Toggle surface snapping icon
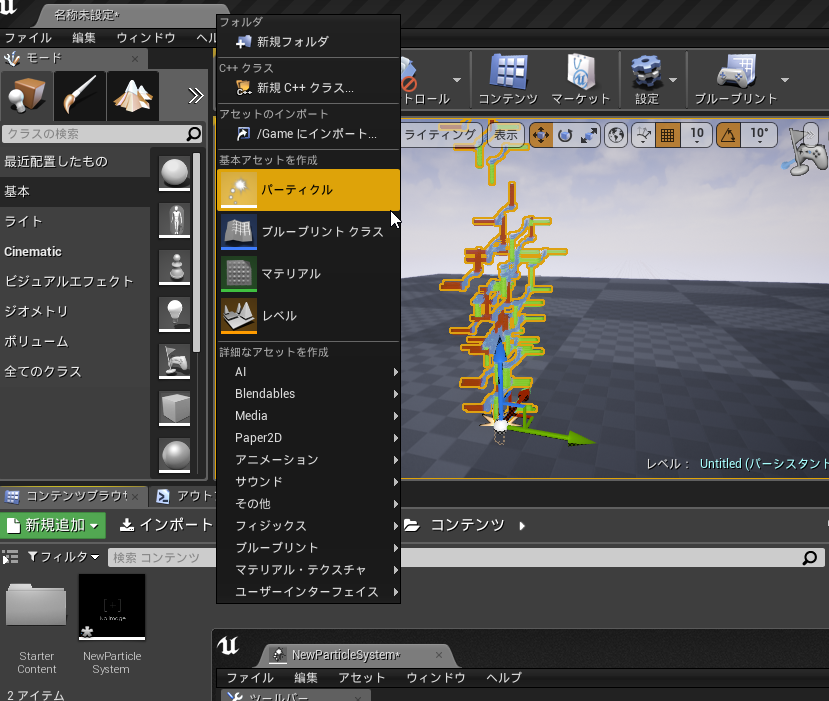 pyautogui.click(x=643, y=135)
